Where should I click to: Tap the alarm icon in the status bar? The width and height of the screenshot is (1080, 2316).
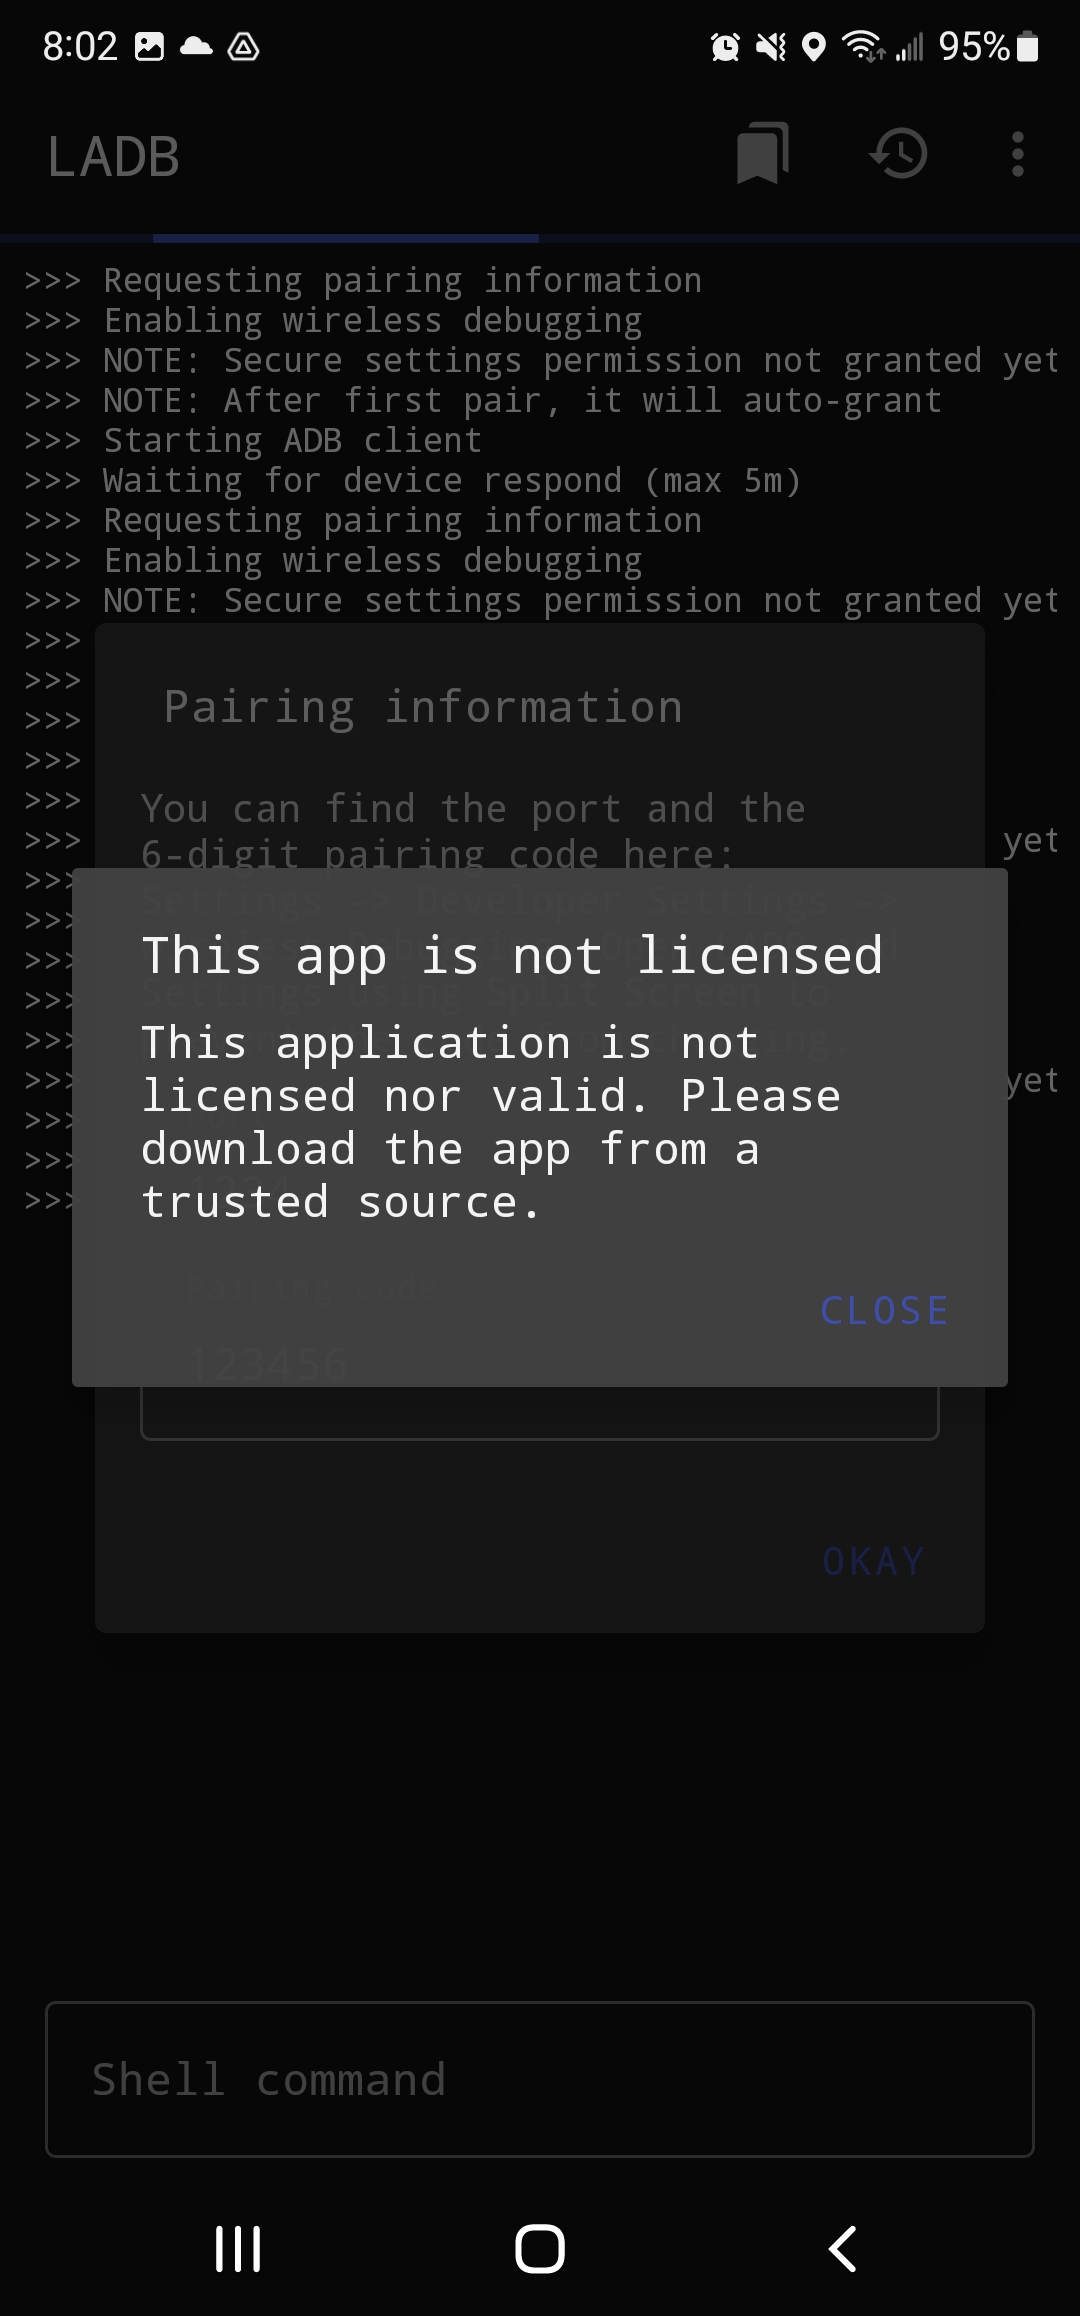pyautogui.click(x=725, y=47)
